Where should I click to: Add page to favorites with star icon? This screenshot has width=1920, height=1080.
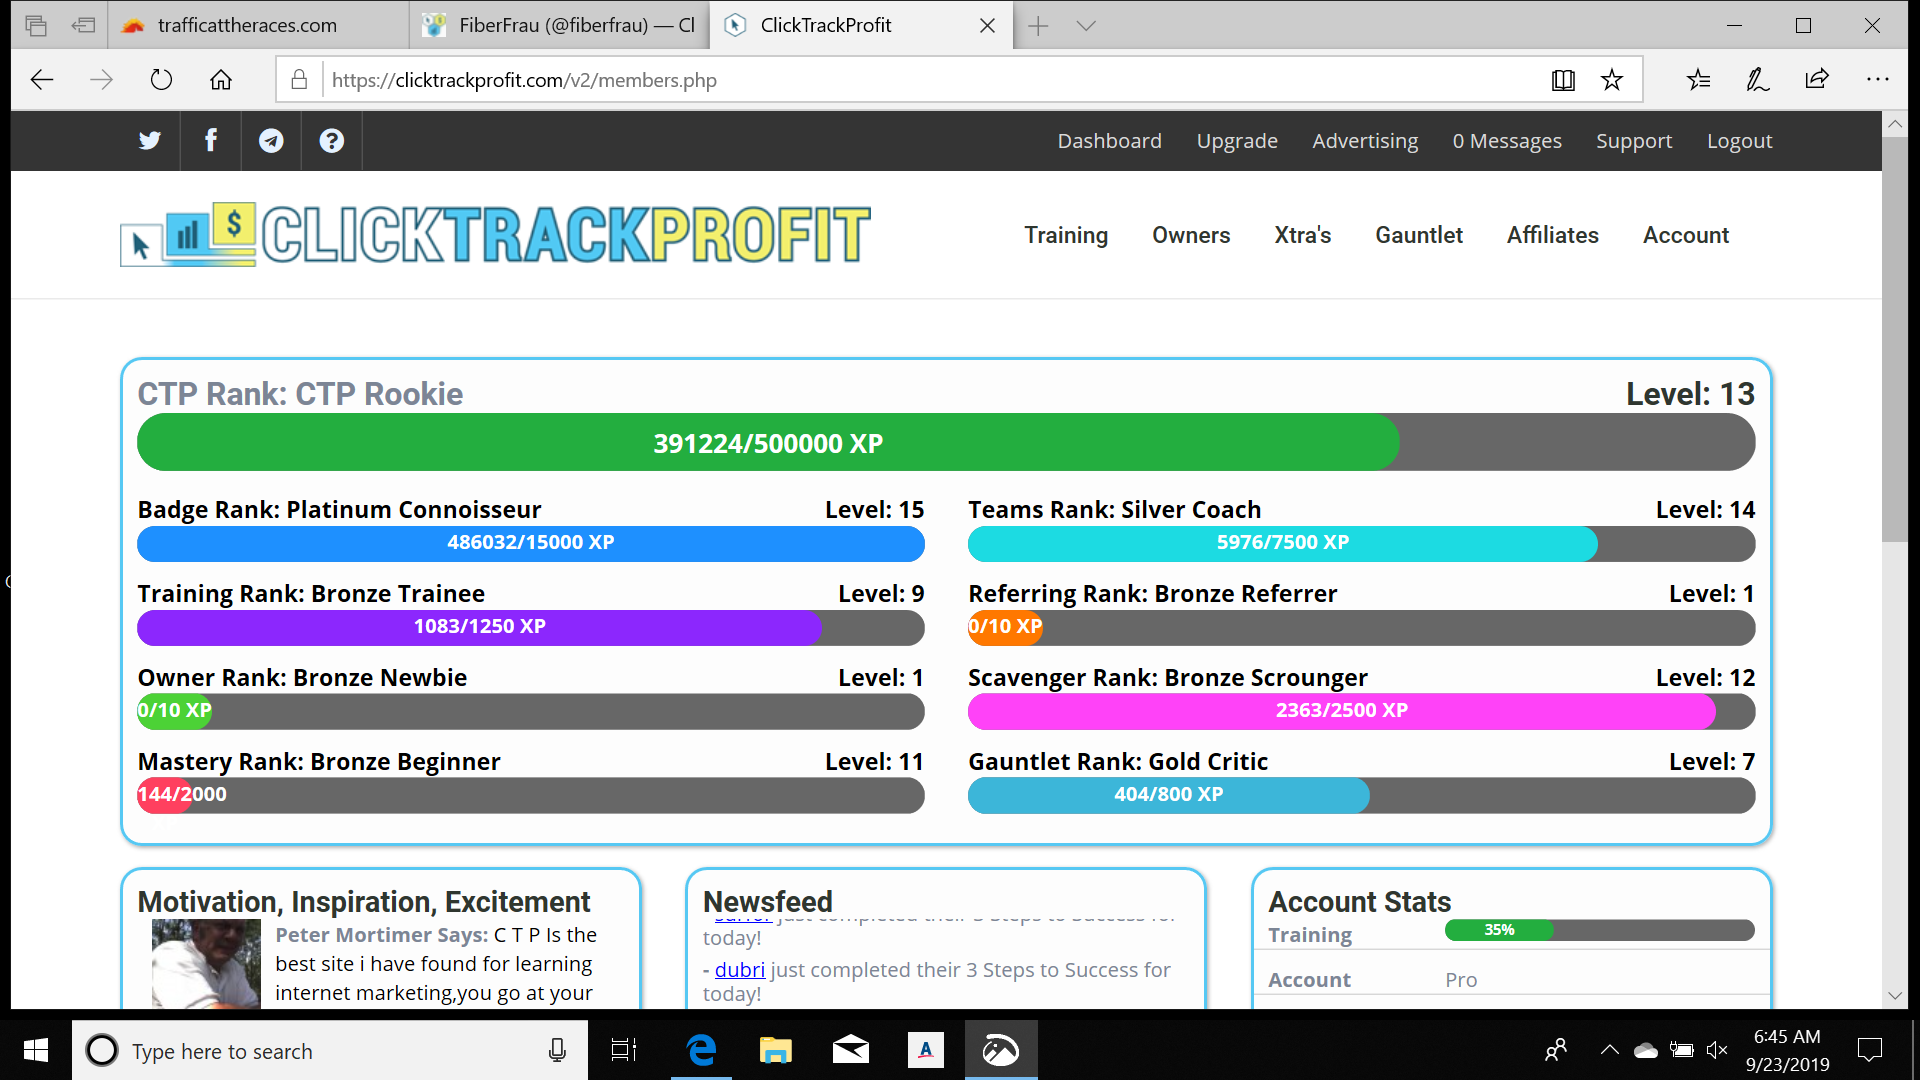coord(1612,80)
